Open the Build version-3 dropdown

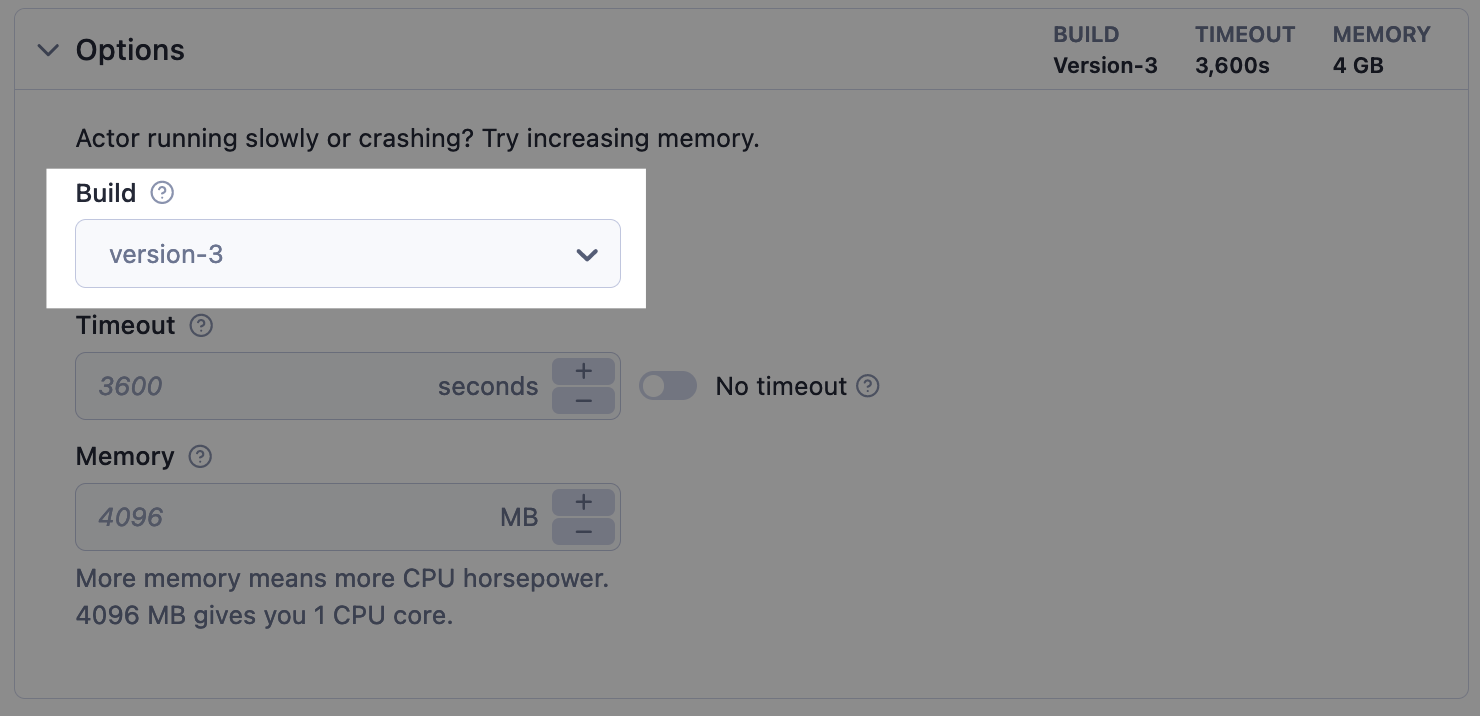coord(348,254)
